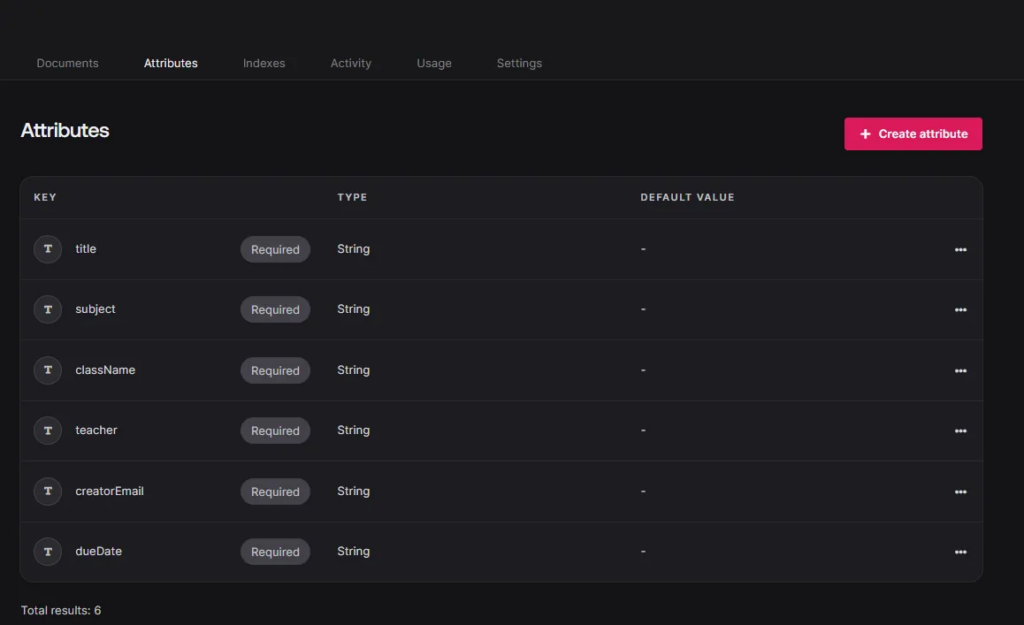Image resolution: width=1024 pixels, height=625 pixels.
Task: Click the Create attribute button
Action: pos(913,133)
